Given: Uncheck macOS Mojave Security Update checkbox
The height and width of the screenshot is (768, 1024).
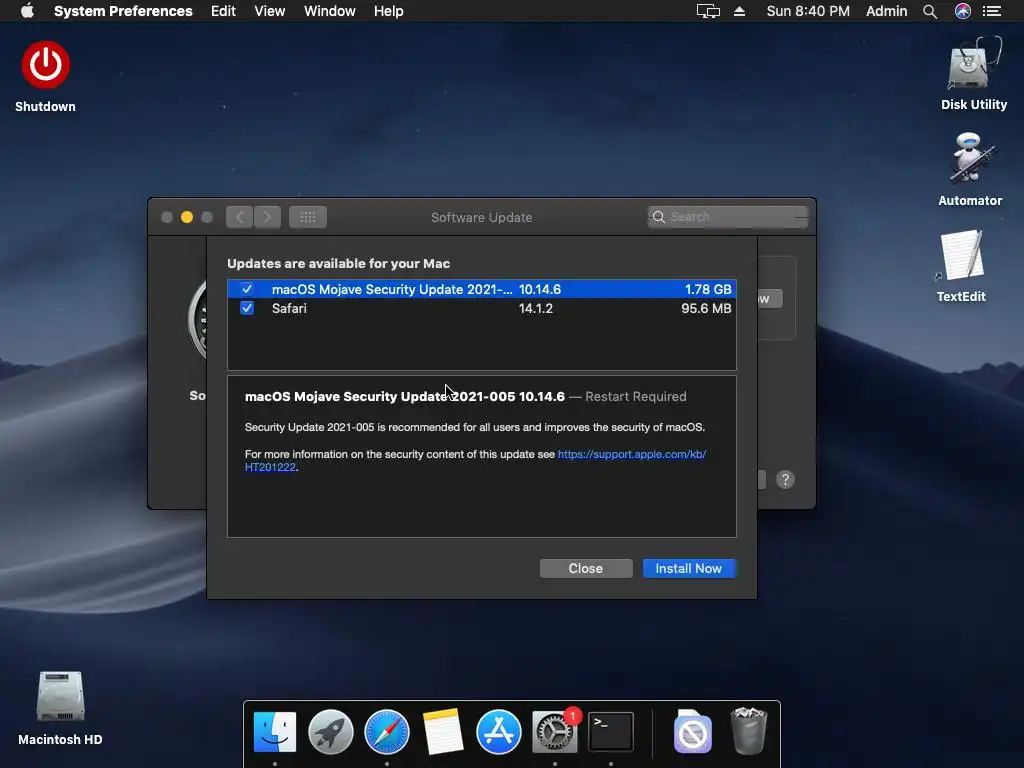Looking at the screenshot, I should click(x=247, y=289).
